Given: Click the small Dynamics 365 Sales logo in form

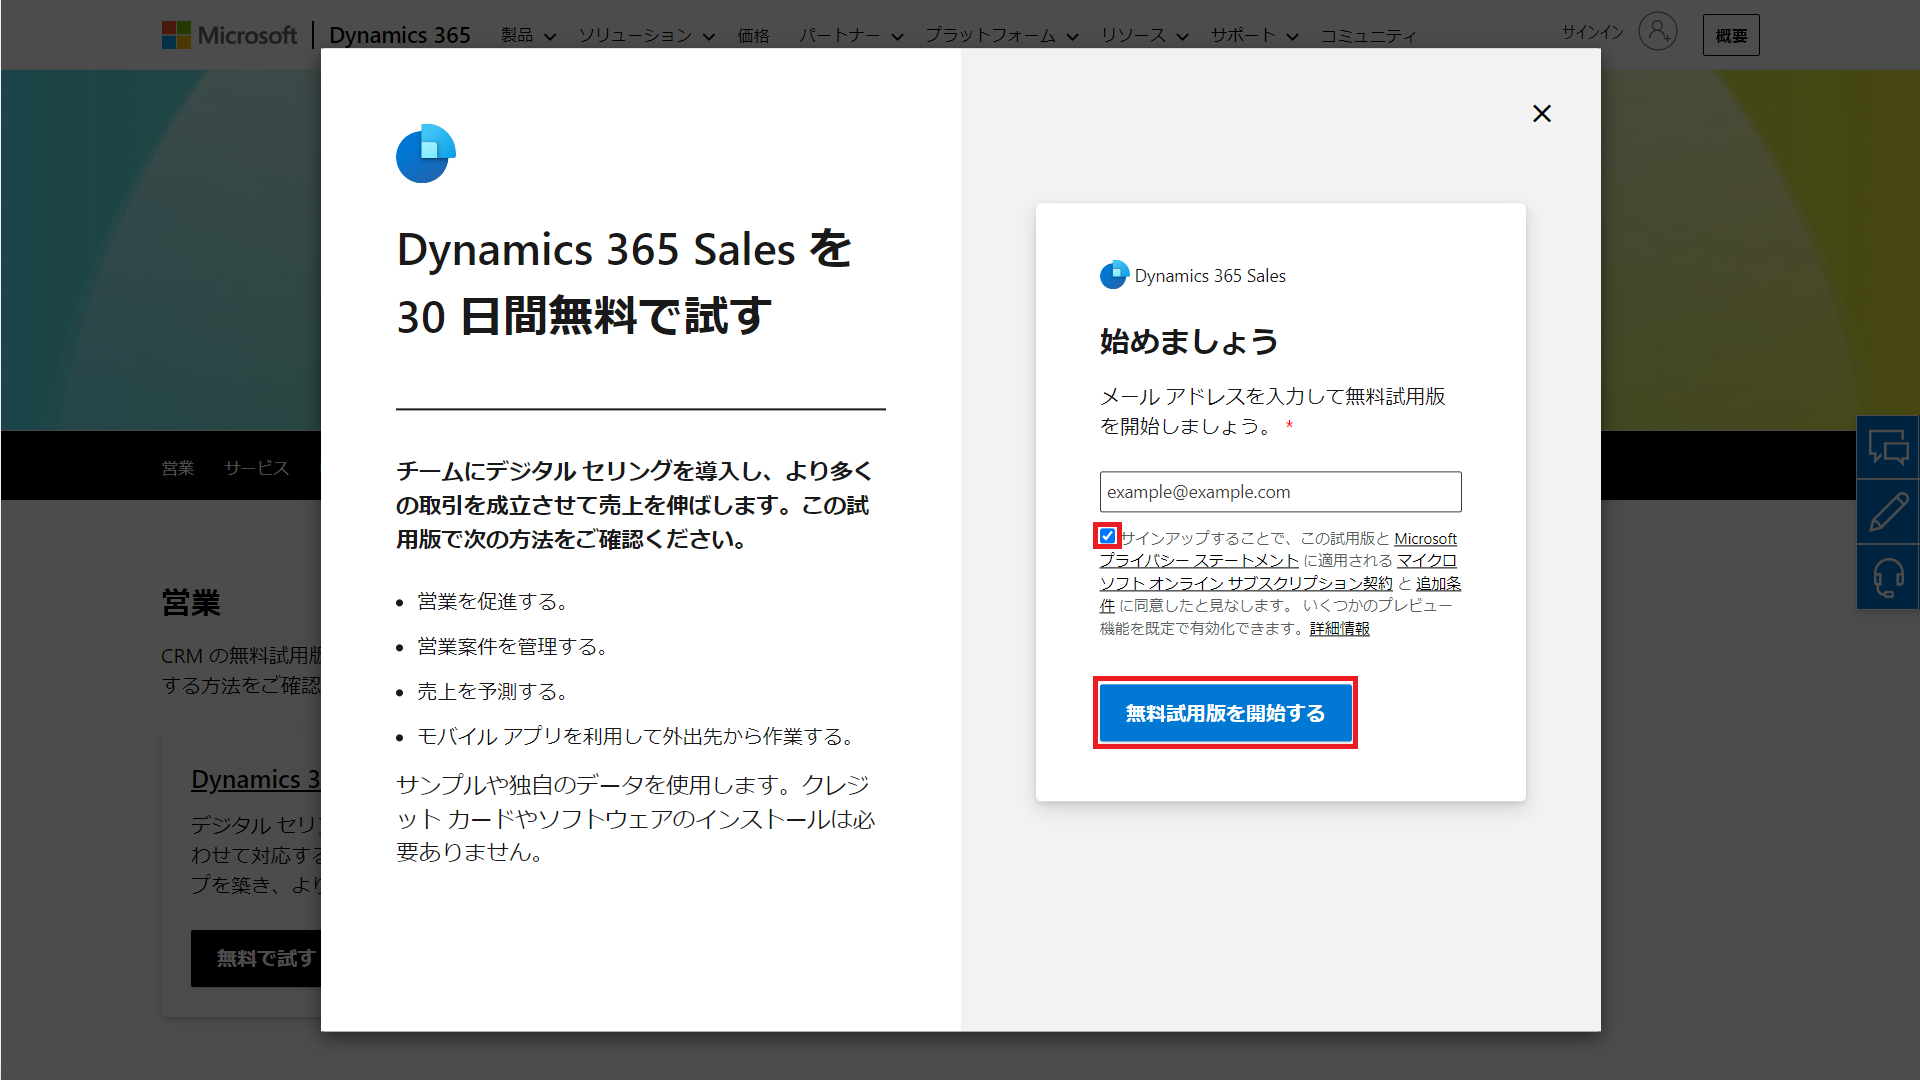Looking at the screenshot, I should [1114, 275].
